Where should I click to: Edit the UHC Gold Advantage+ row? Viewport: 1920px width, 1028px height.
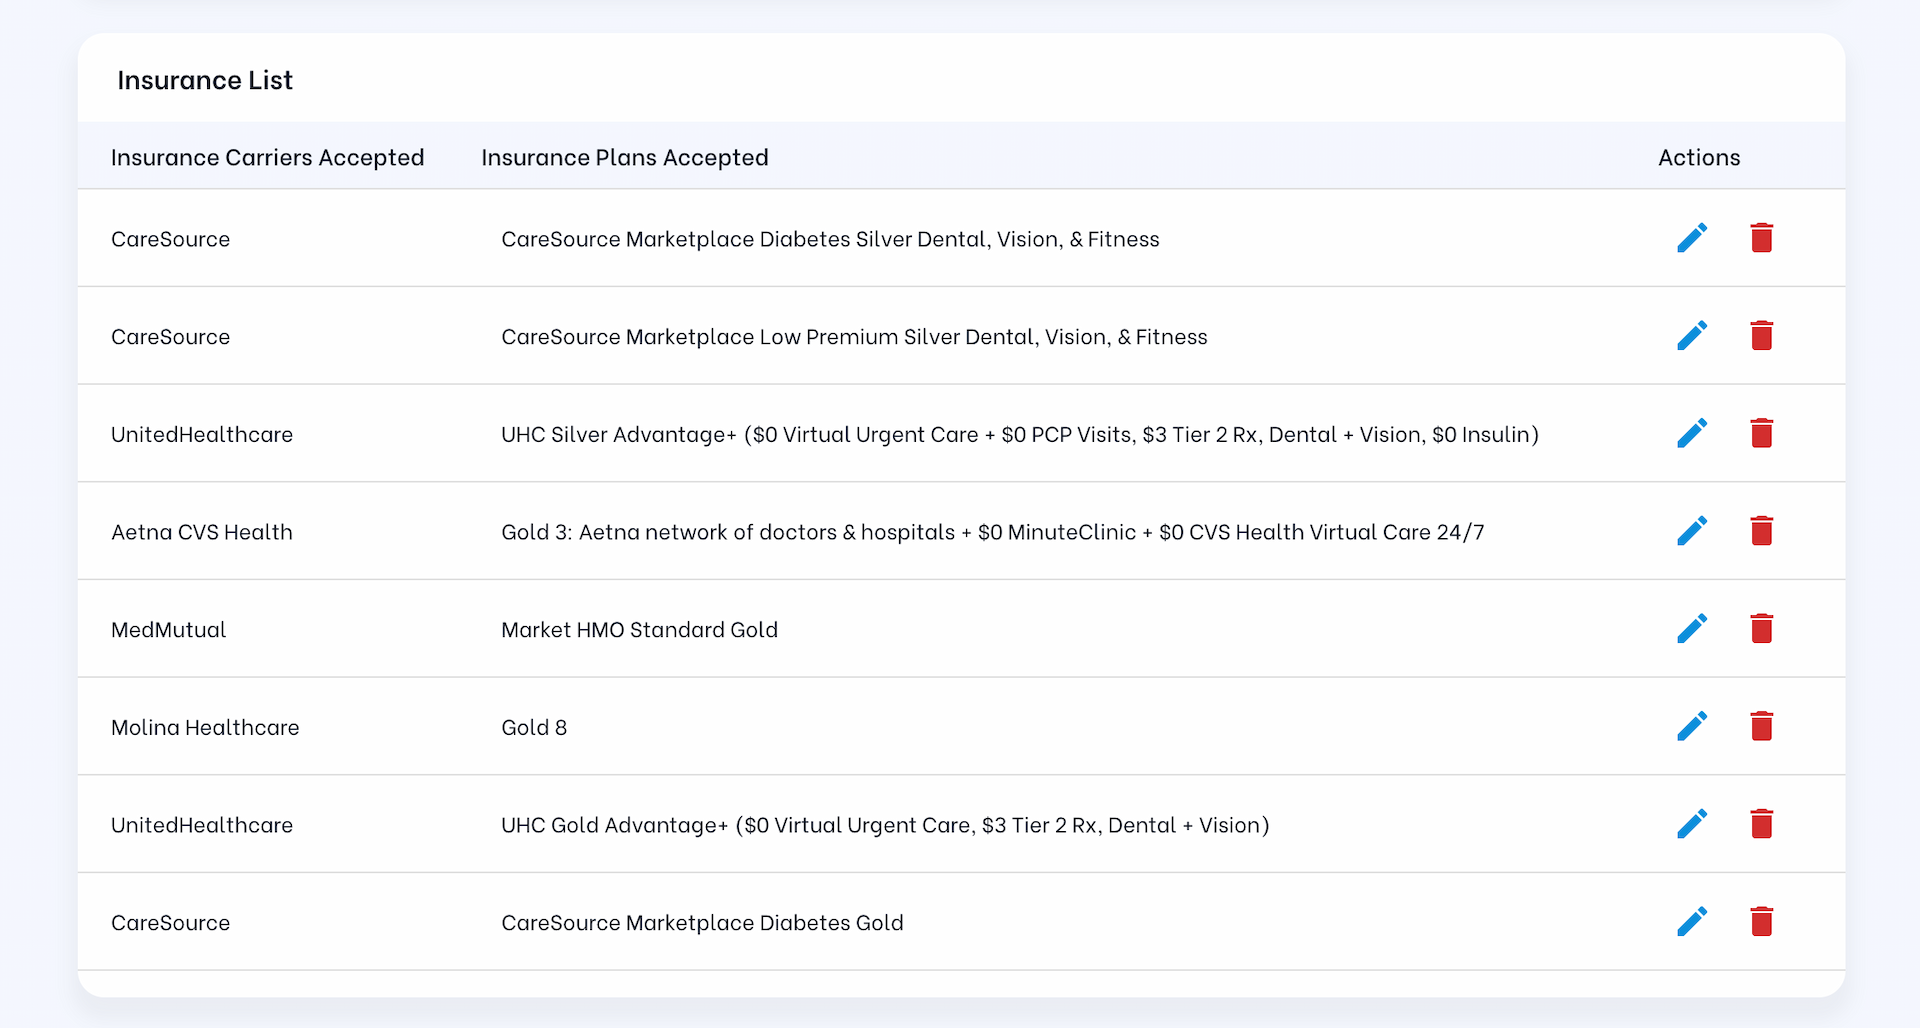point(1692,824)
